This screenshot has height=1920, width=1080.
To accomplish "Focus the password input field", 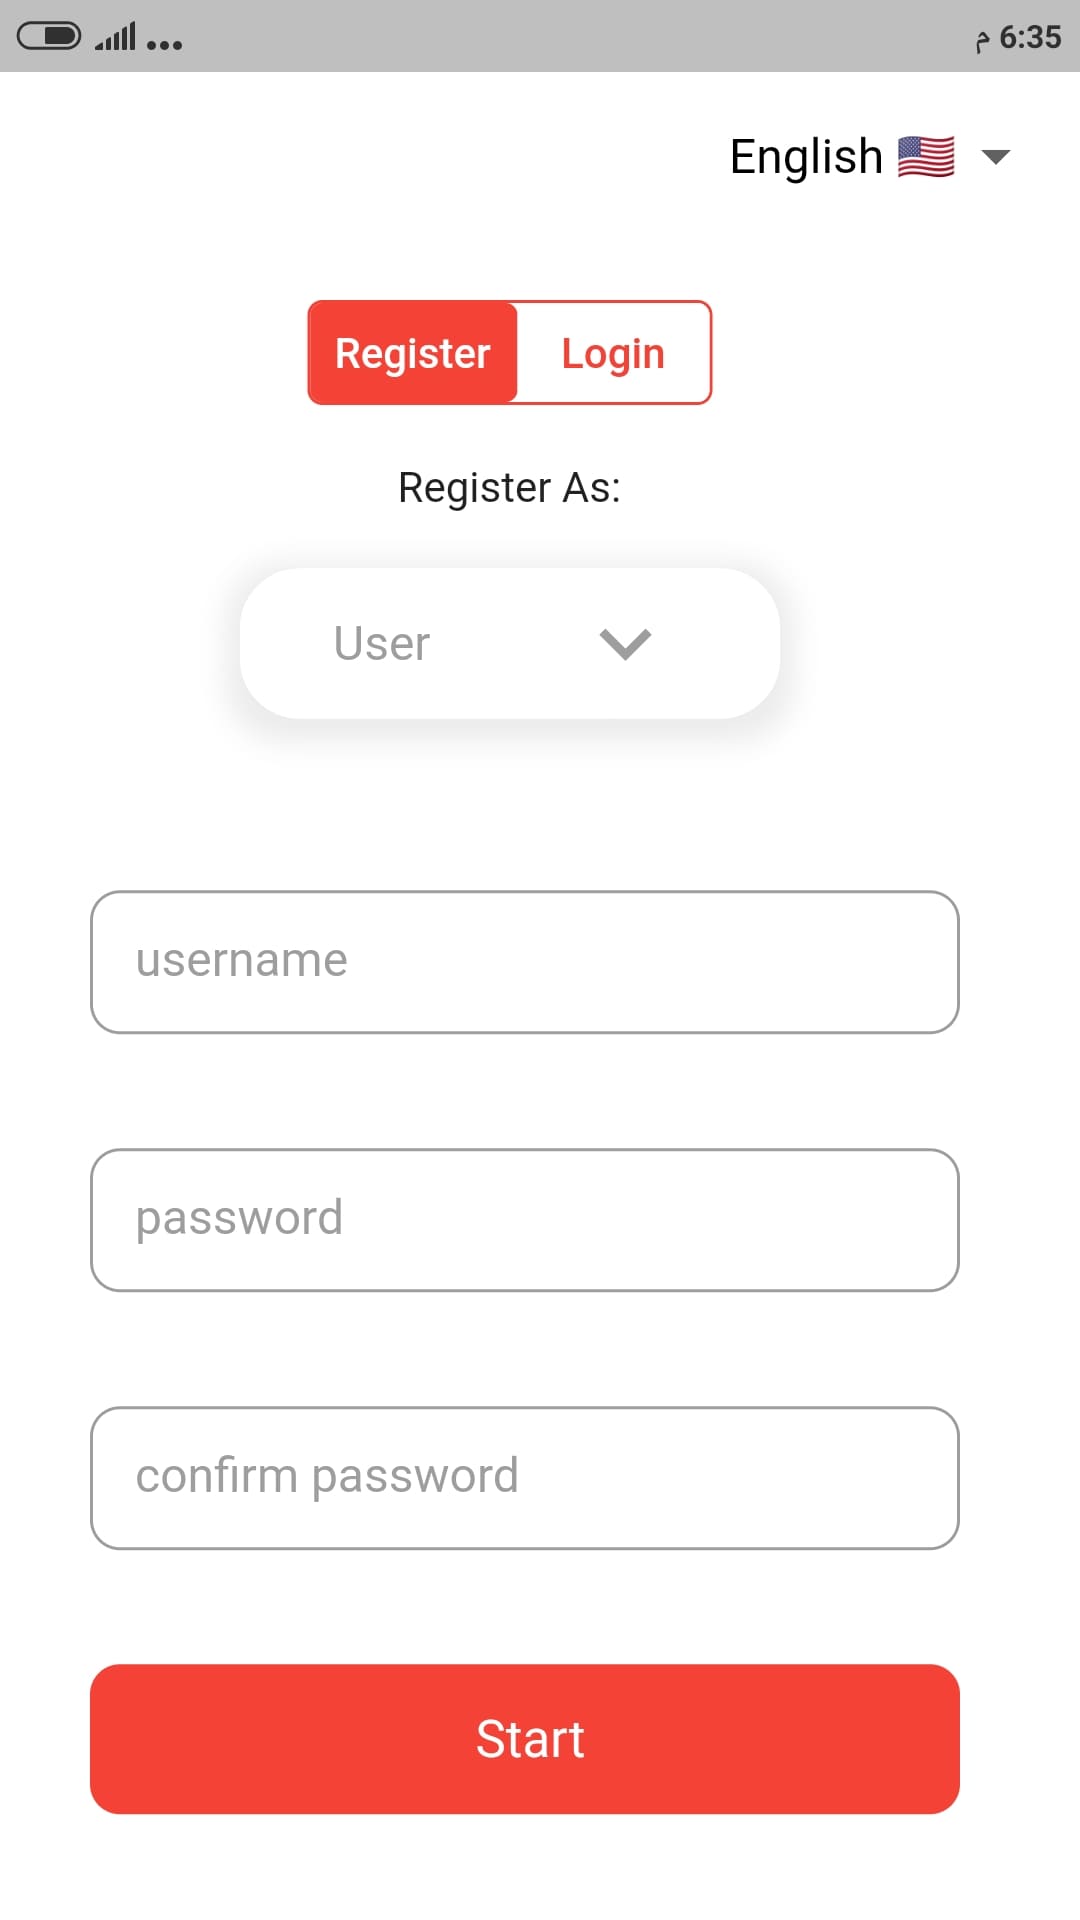I will click(525, 1220).
